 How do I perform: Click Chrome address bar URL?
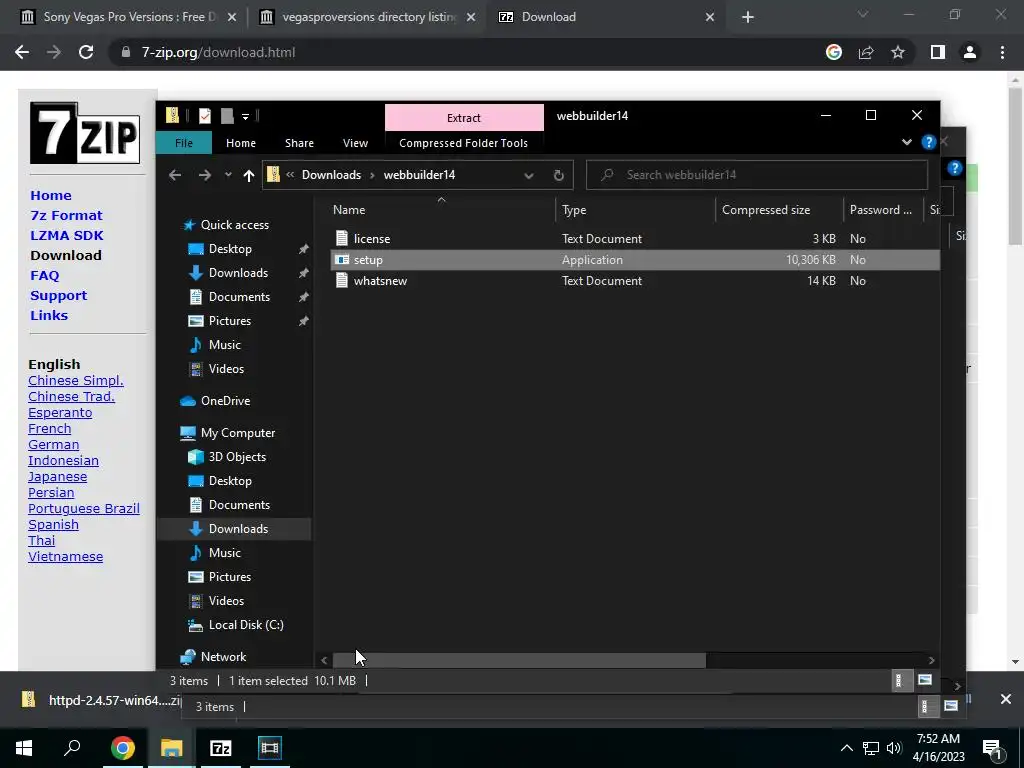[x=218, y=52]
